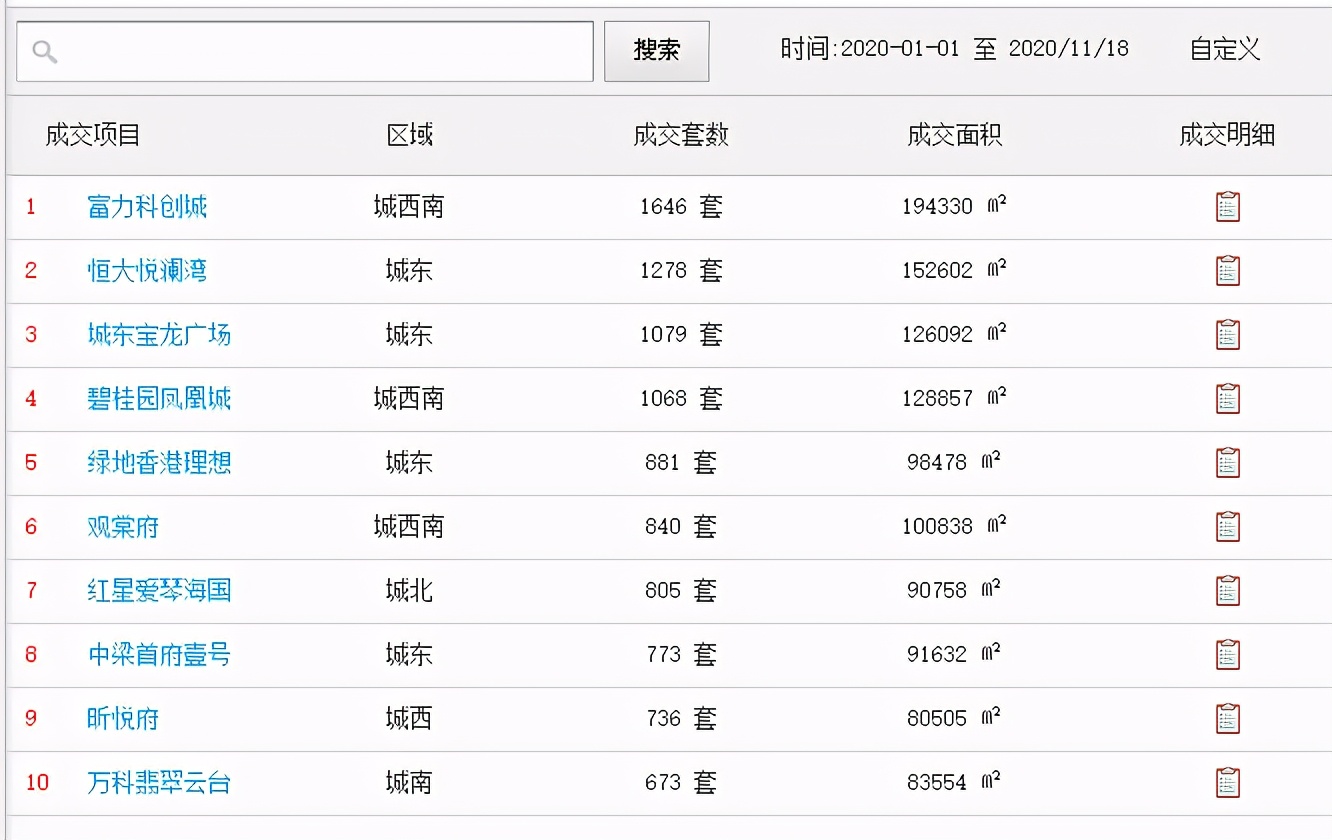Open the 自定义 date range option
The height and width of the screenshot is (840, 1332).
[1222, 48]
